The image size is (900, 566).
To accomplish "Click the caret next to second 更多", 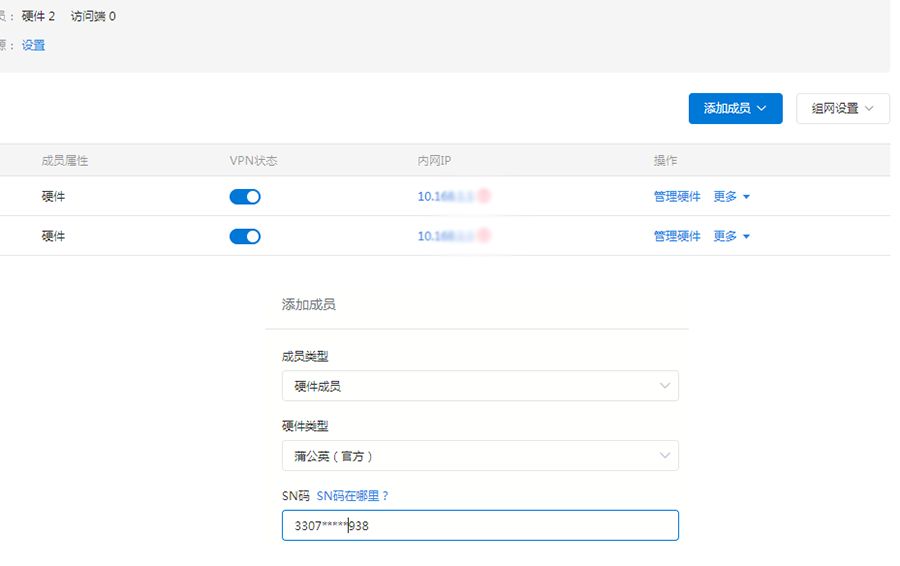I will (746, 237).
